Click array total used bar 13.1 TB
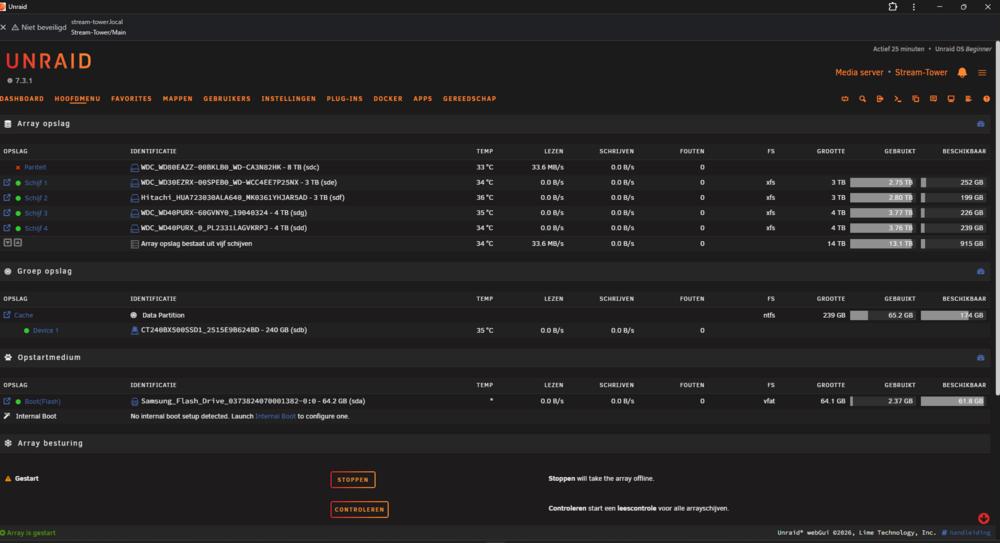 (x=882, y=244)
